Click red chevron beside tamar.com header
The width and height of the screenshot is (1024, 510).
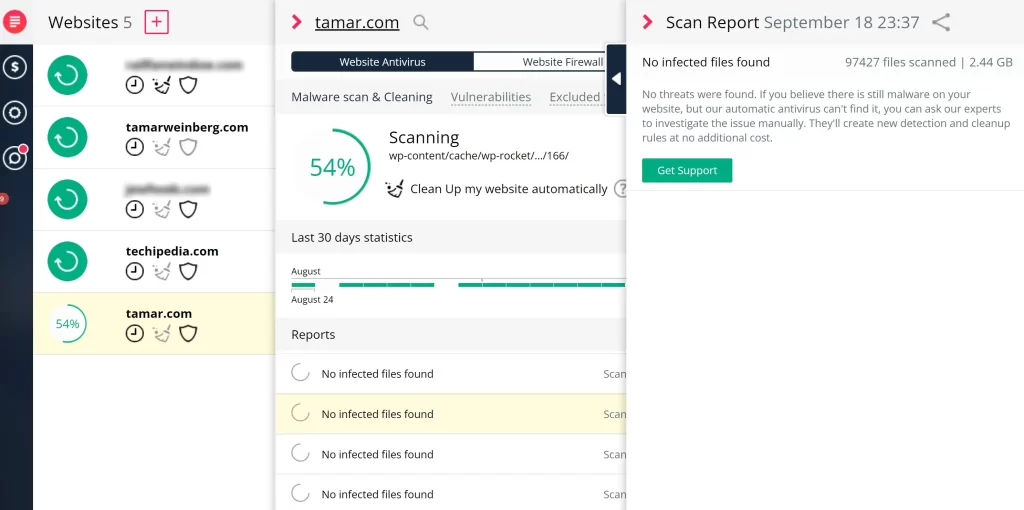click(x=297, y=22)
